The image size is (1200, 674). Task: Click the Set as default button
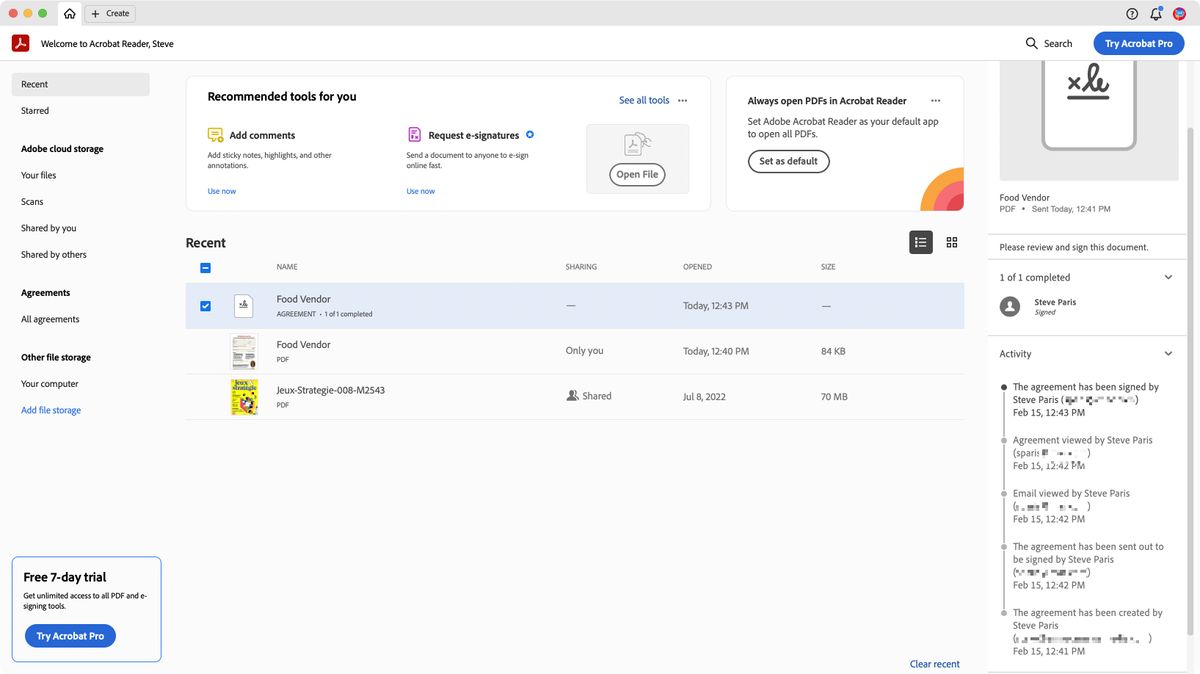pyautogui.click(x=788, y=161)
